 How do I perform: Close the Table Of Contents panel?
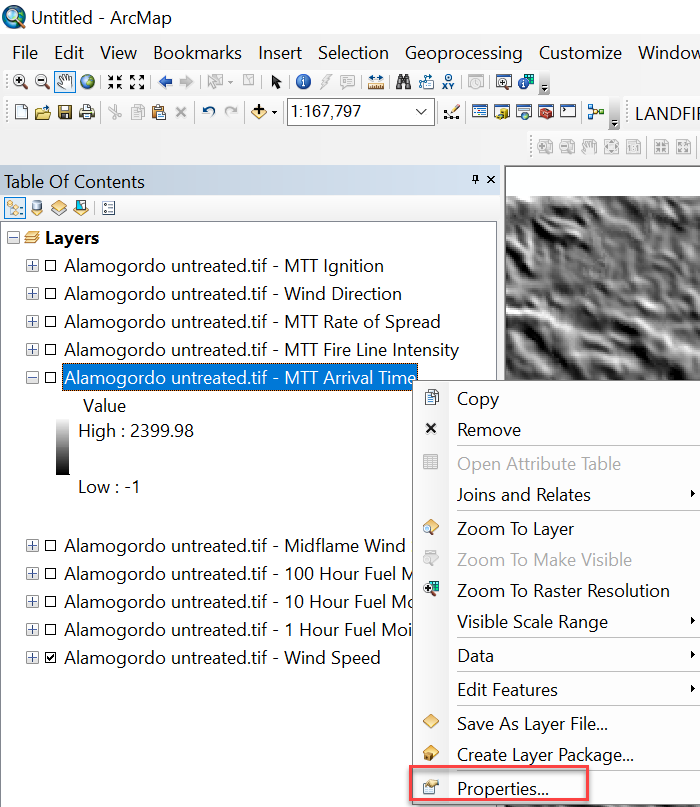(491, 180)
